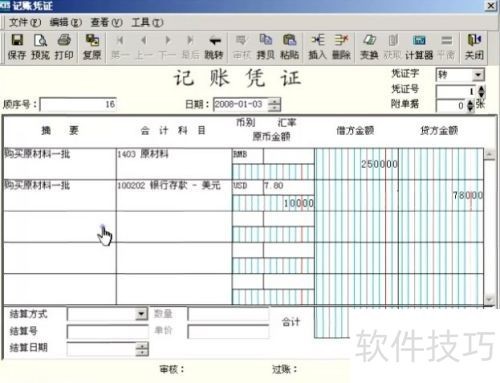This screenshot has height=383, width=500.
Task: Open the 日期 date picker spinner
Action: pyautogui.click(x=274, y=105)
